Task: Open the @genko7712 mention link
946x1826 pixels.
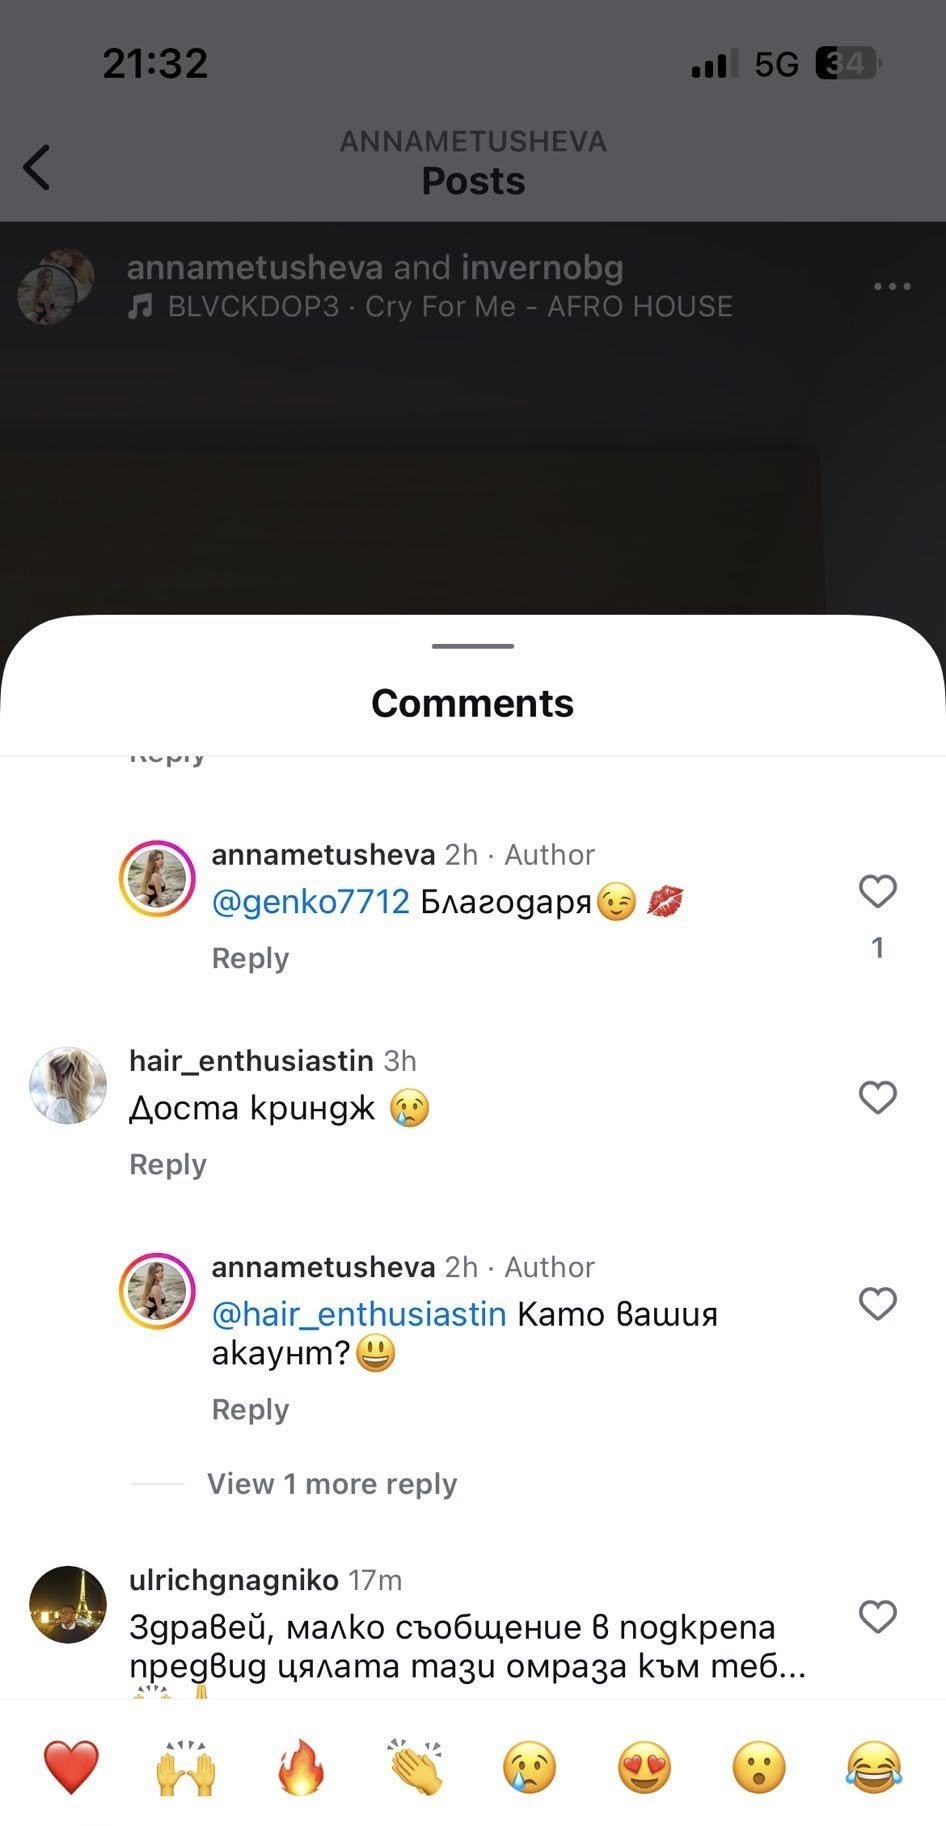Action: click(310, 902)
